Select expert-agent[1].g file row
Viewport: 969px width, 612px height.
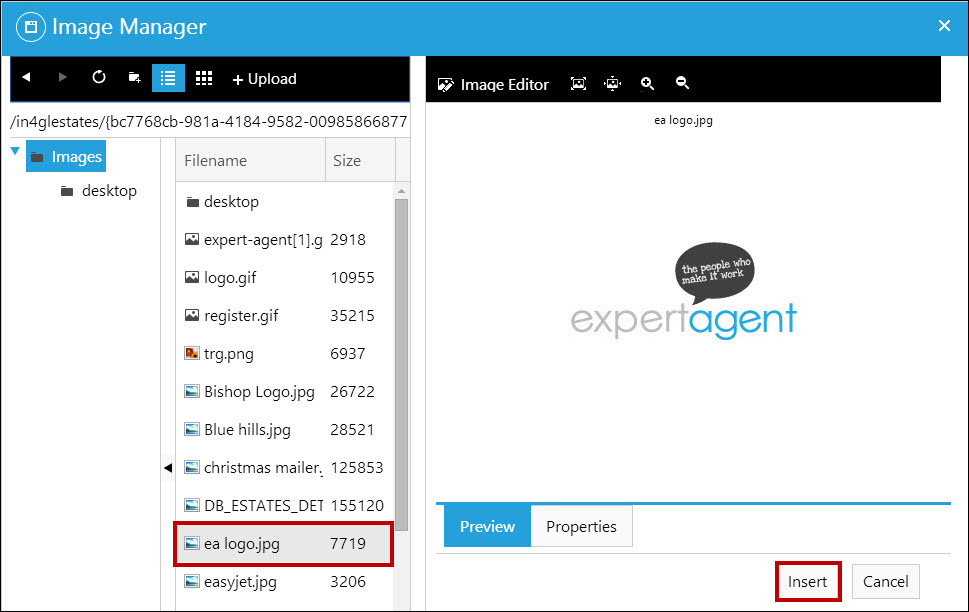(284, 240)
